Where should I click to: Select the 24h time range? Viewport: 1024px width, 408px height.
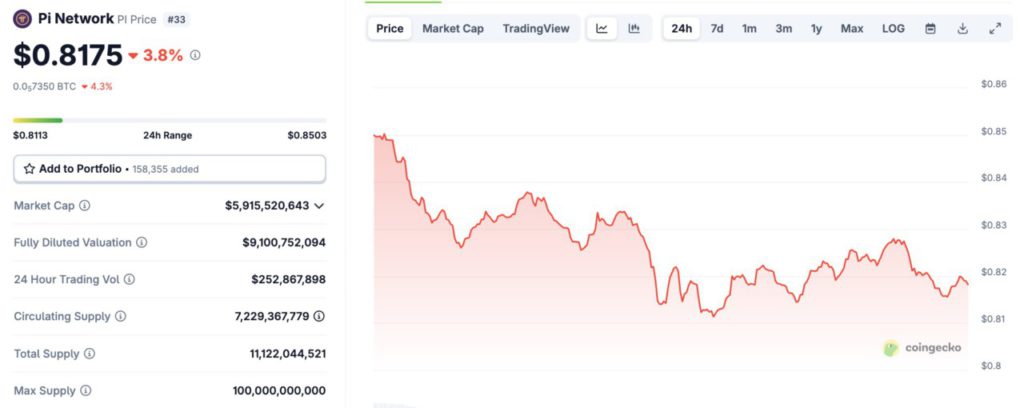tap(681, 29)
